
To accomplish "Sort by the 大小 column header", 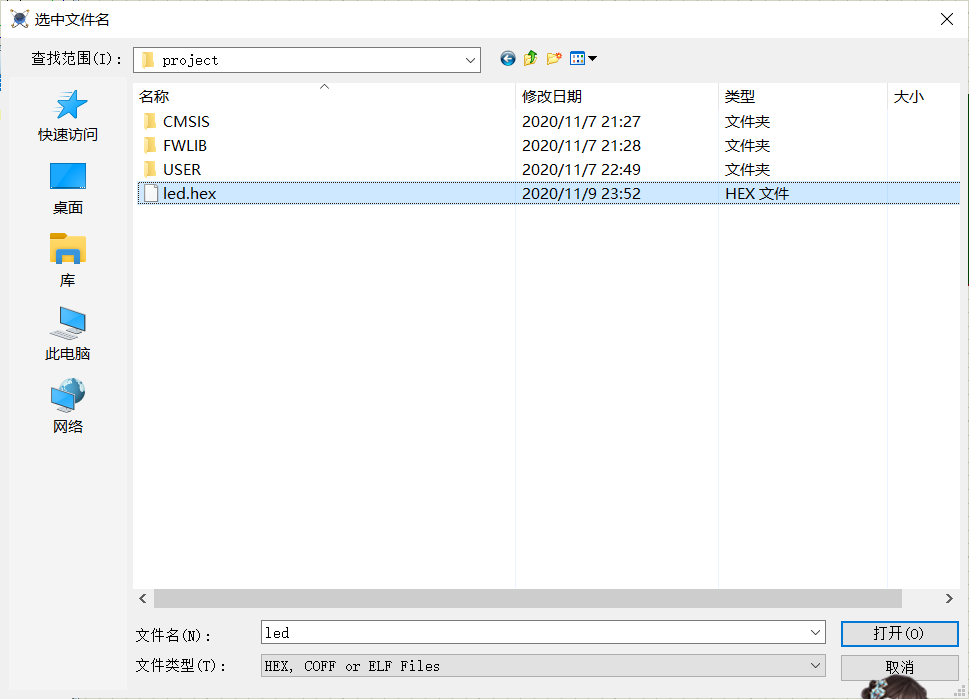I will click(923, 96).
